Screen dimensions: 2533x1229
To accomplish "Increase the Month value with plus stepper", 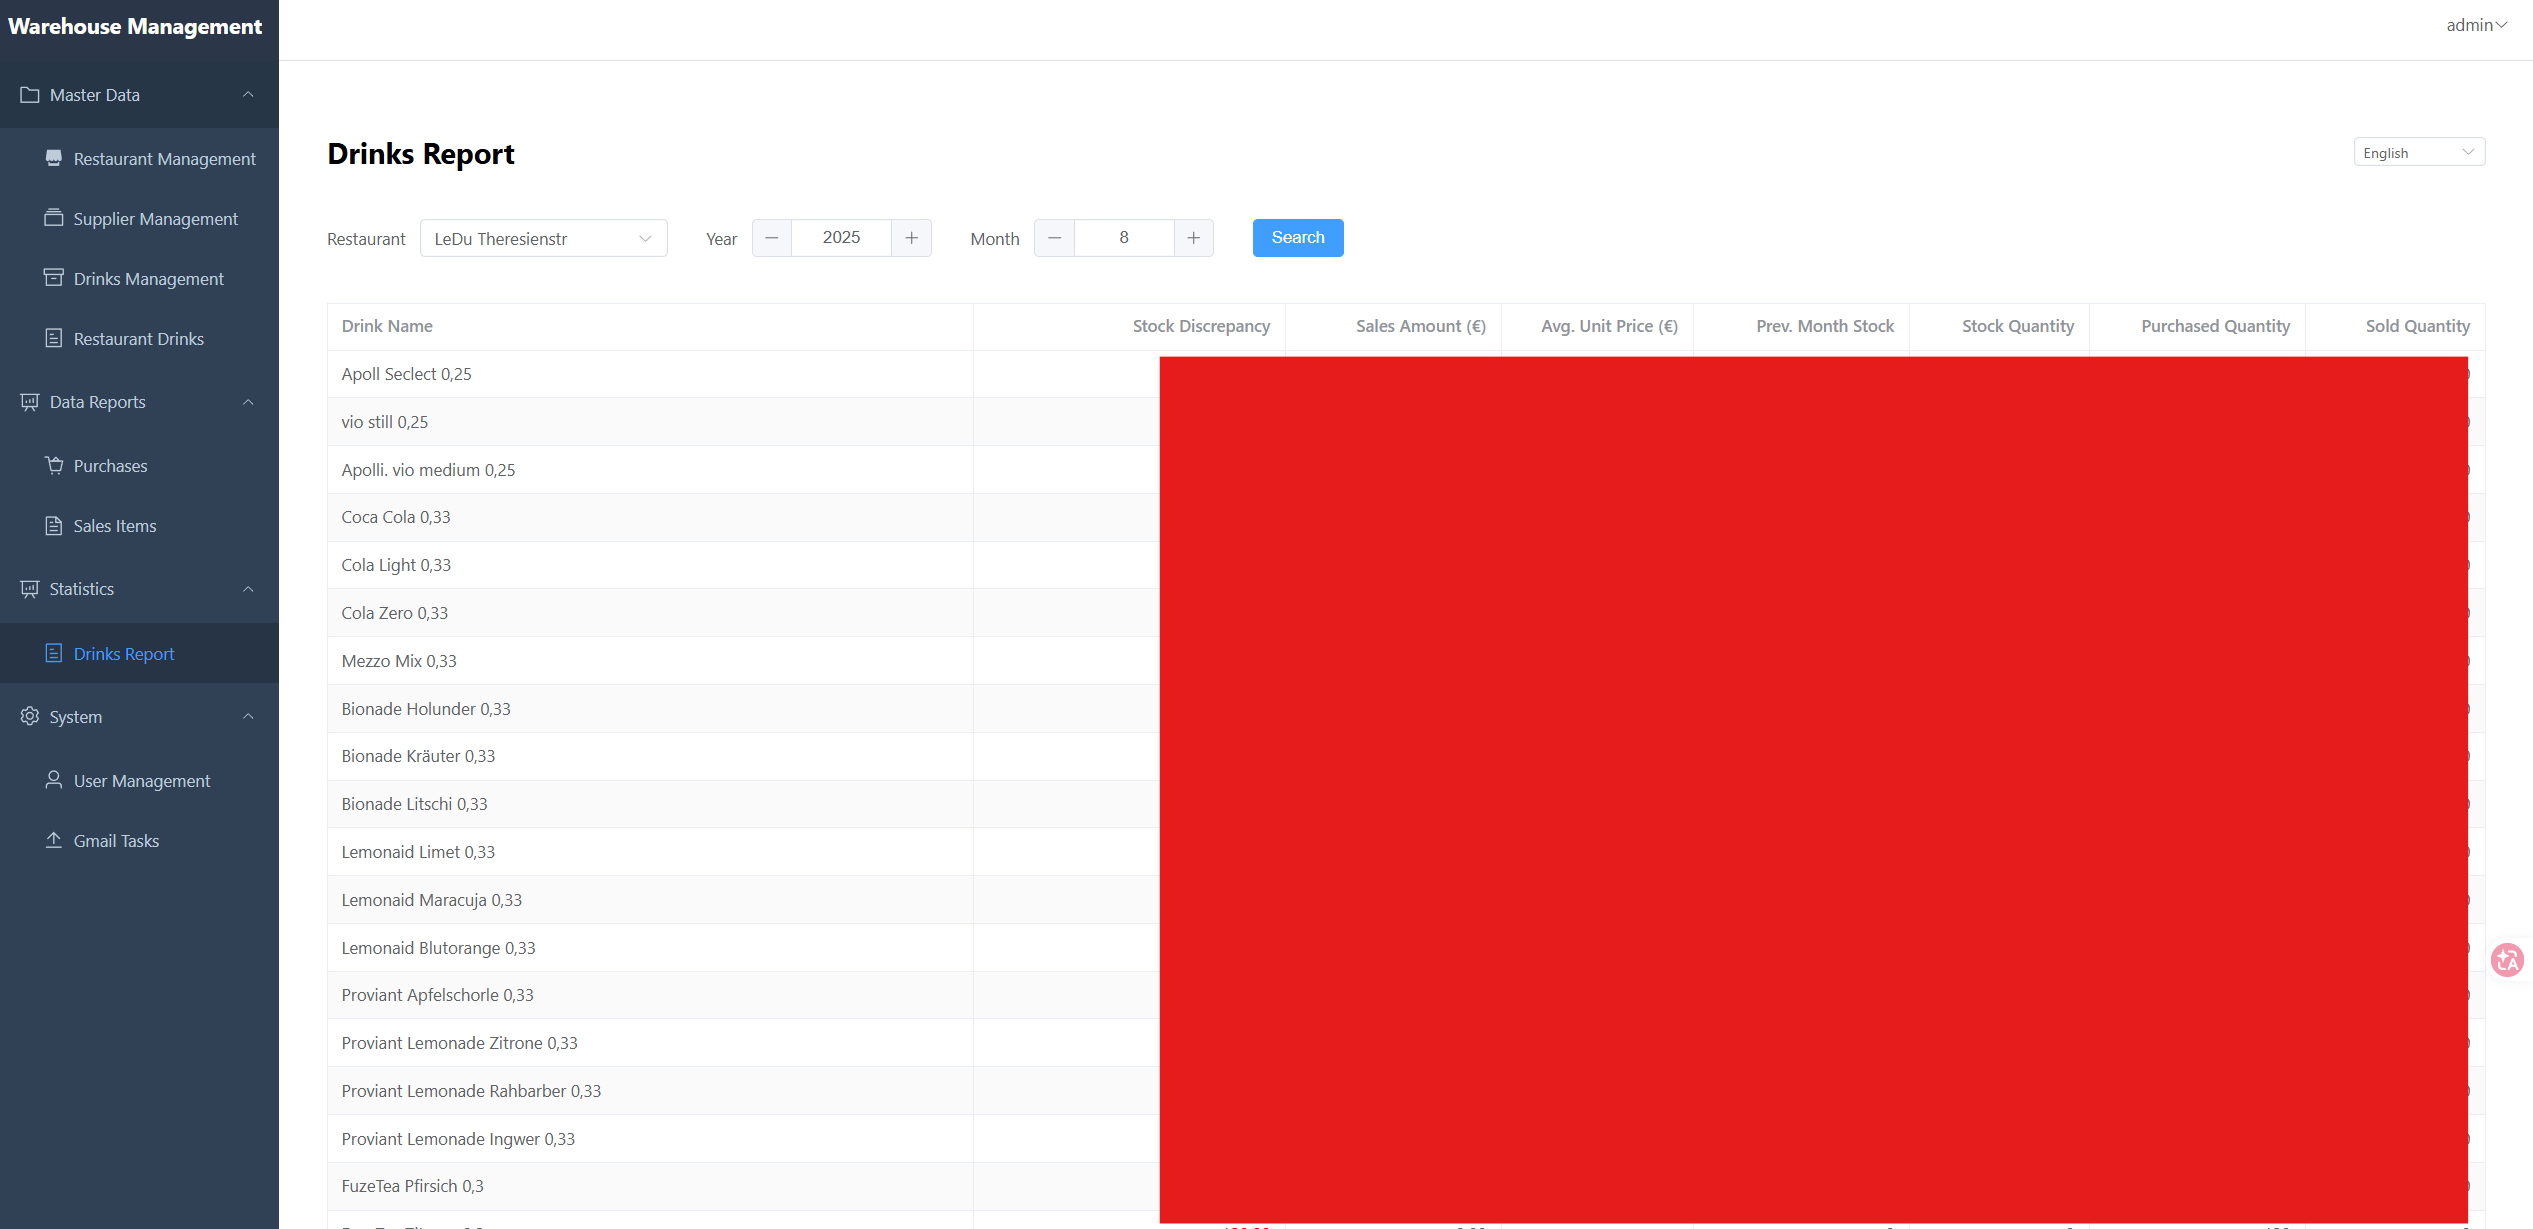I will (1193, 238).
